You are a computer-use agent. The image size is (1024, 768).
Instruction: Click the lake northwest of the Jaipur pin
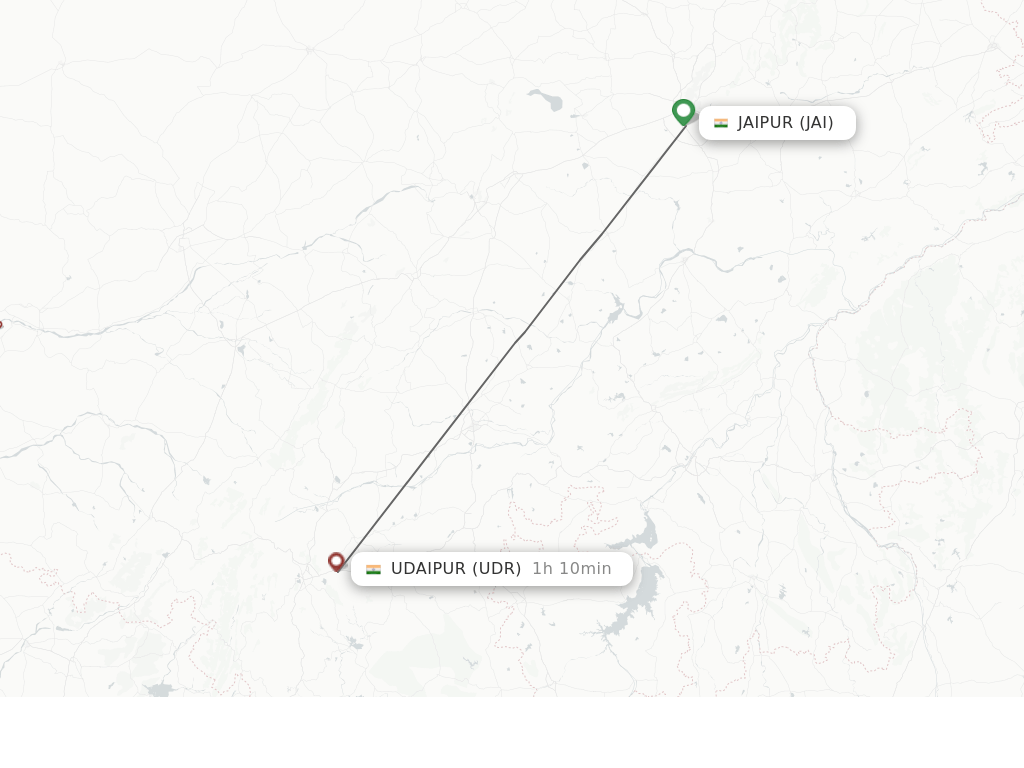(x=547, y=99)
